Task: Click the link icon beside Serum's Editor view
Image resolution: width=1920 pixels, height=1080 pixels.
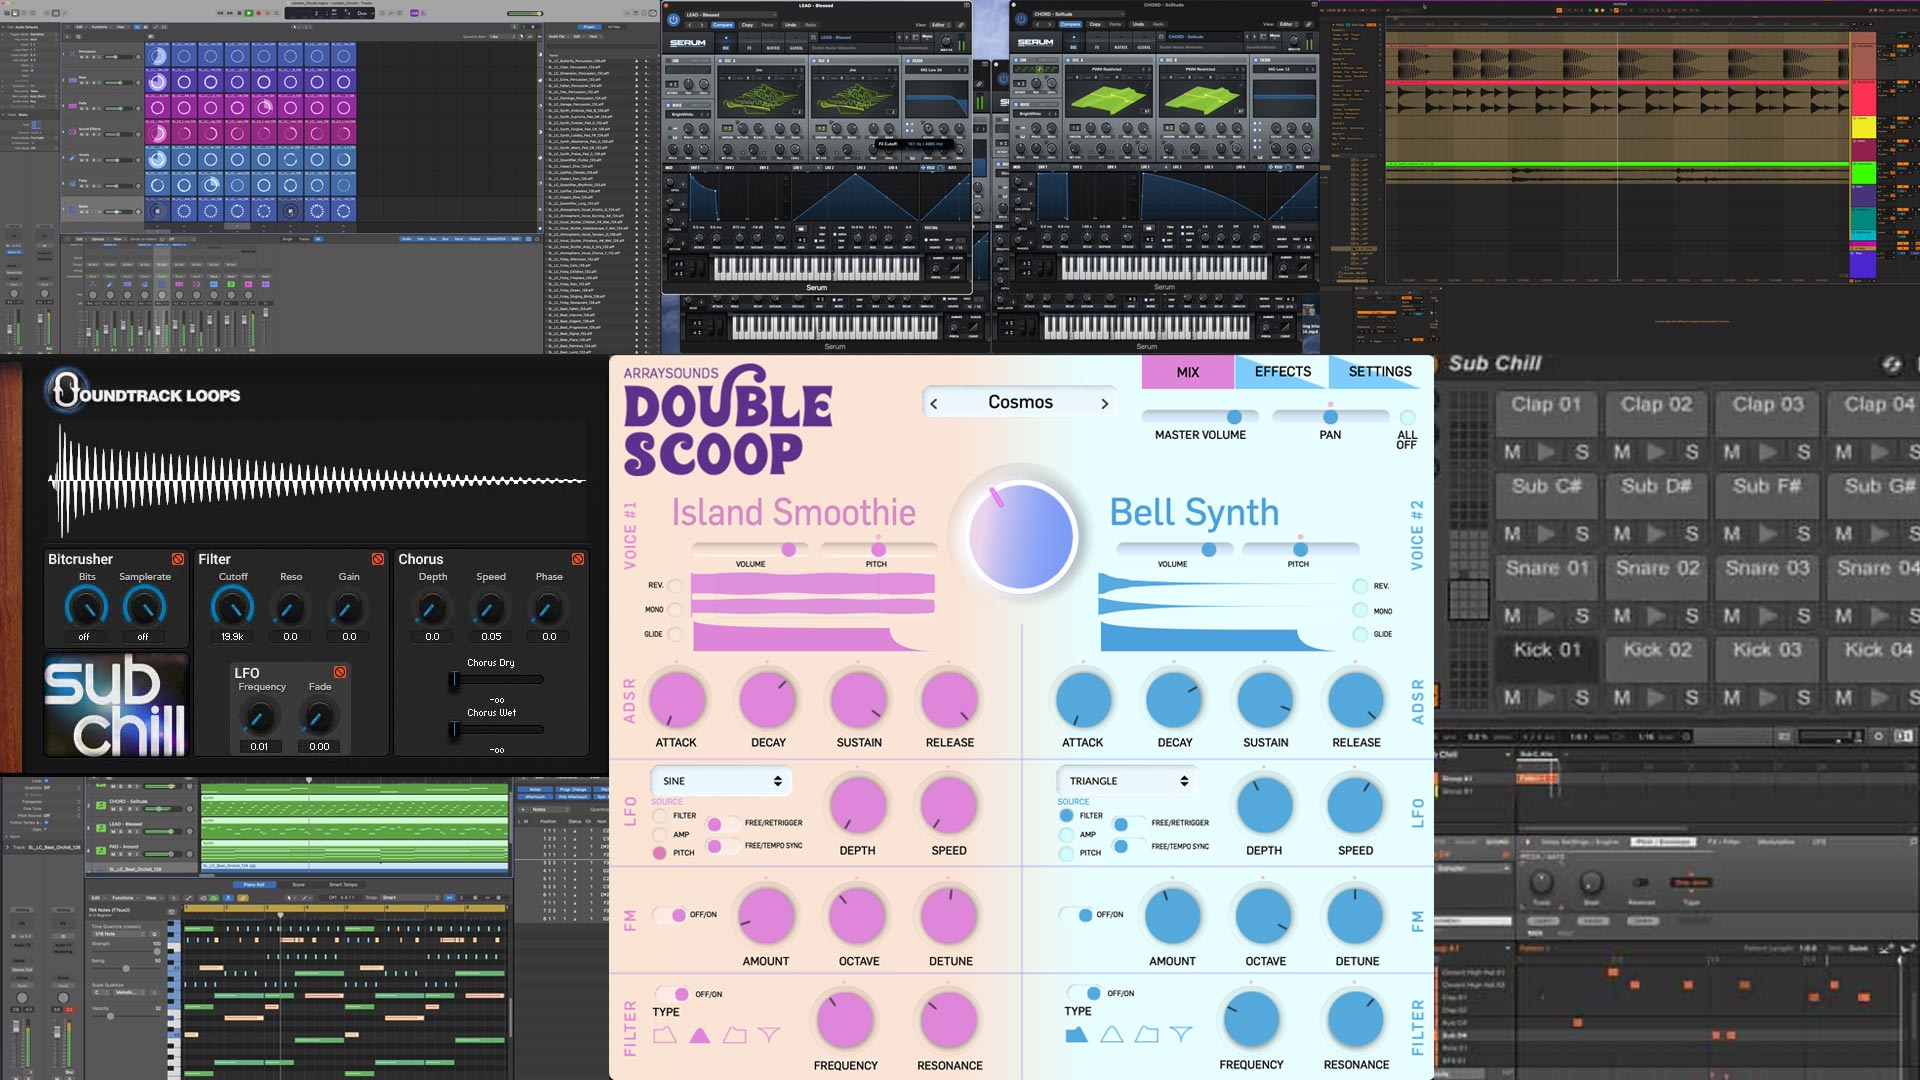Action: [962, 25]
